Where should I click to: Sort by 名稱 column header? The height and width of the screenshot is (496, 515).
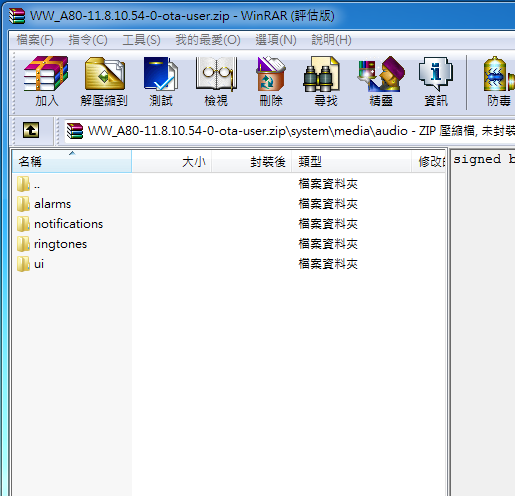tap(72, 162)
